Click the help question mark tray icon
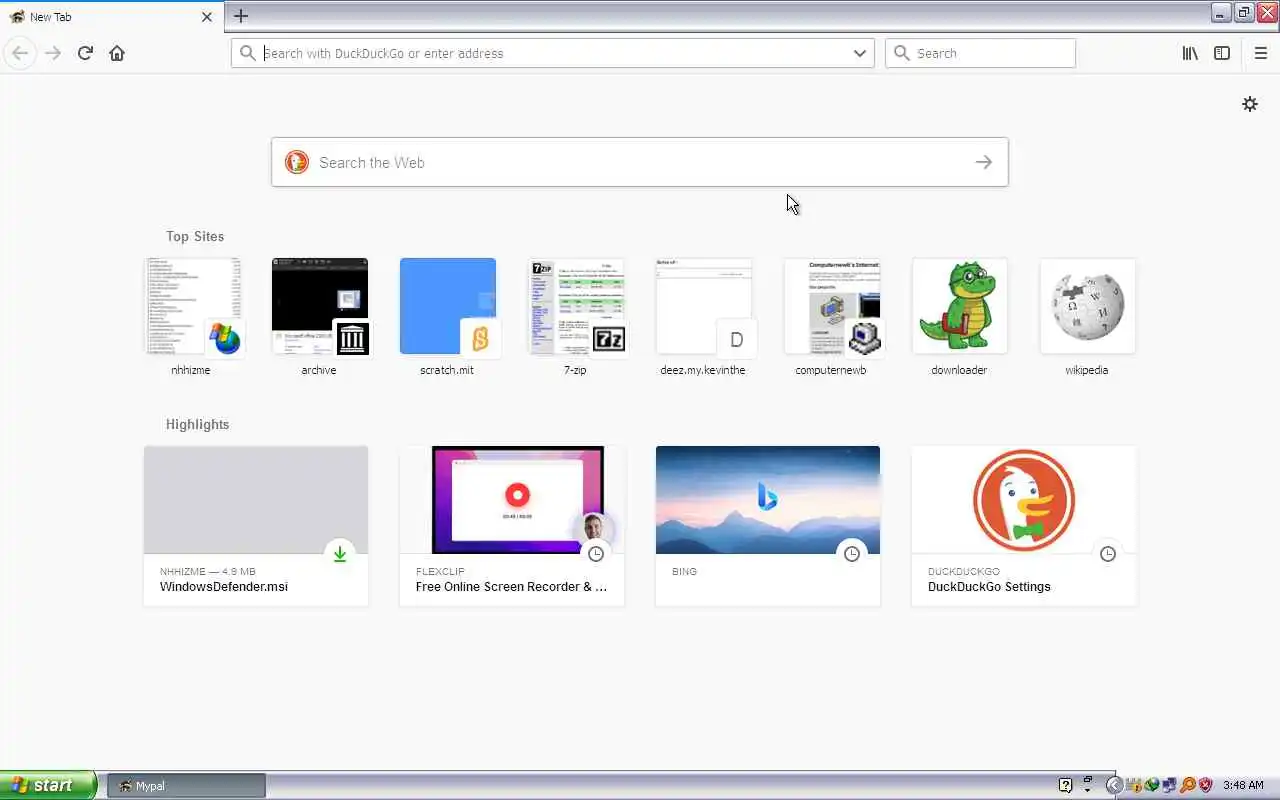This screenshot has height=800, width=1280. tap(1065, 785)
